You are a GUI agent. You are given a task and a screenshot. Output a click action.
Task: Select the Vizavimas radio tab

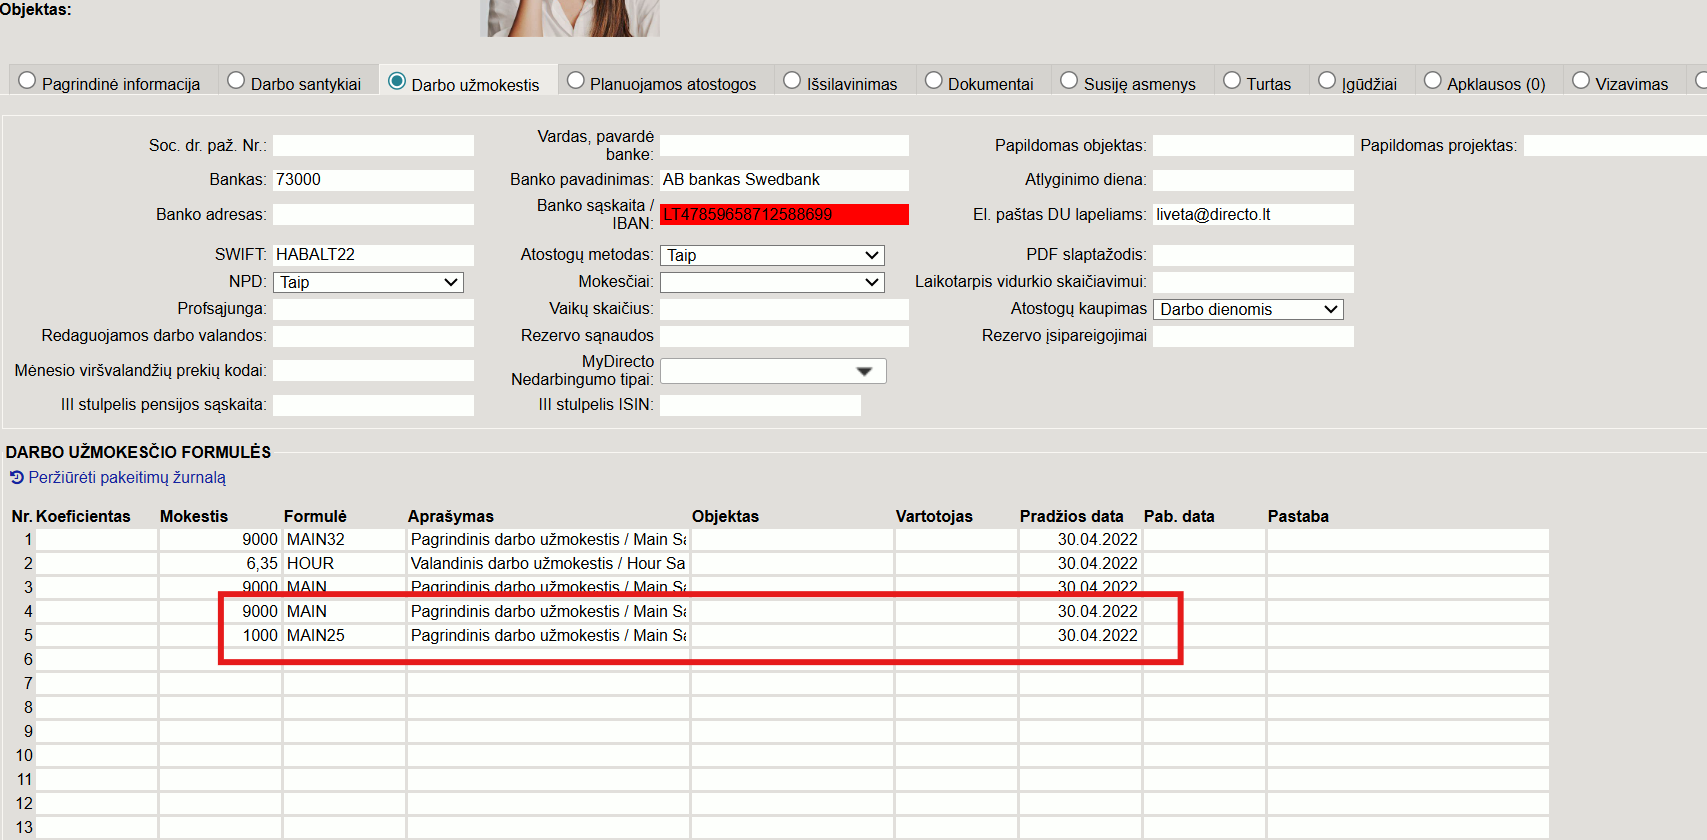pos(1581,81)
